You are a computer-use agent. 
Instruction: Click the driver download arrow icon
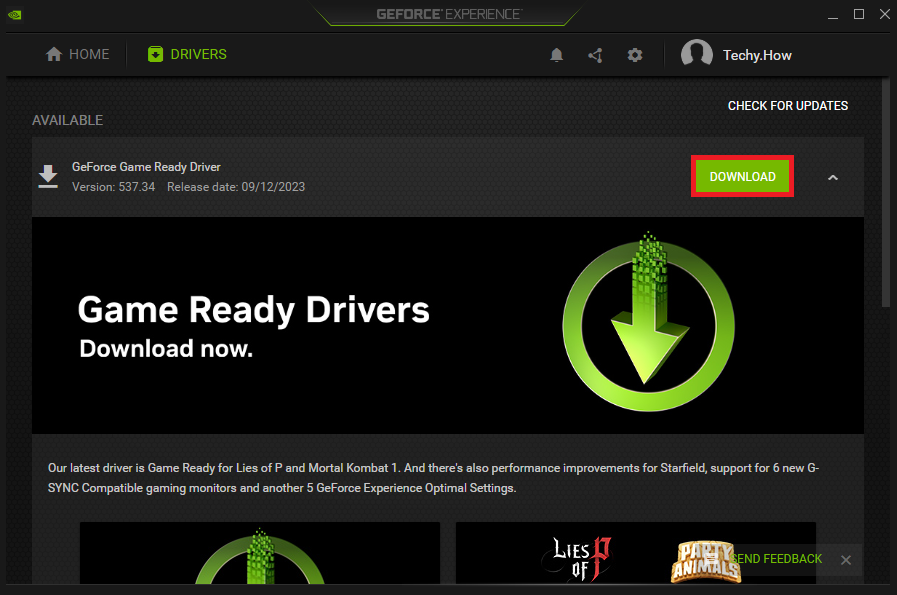click(x=48, y=176)
